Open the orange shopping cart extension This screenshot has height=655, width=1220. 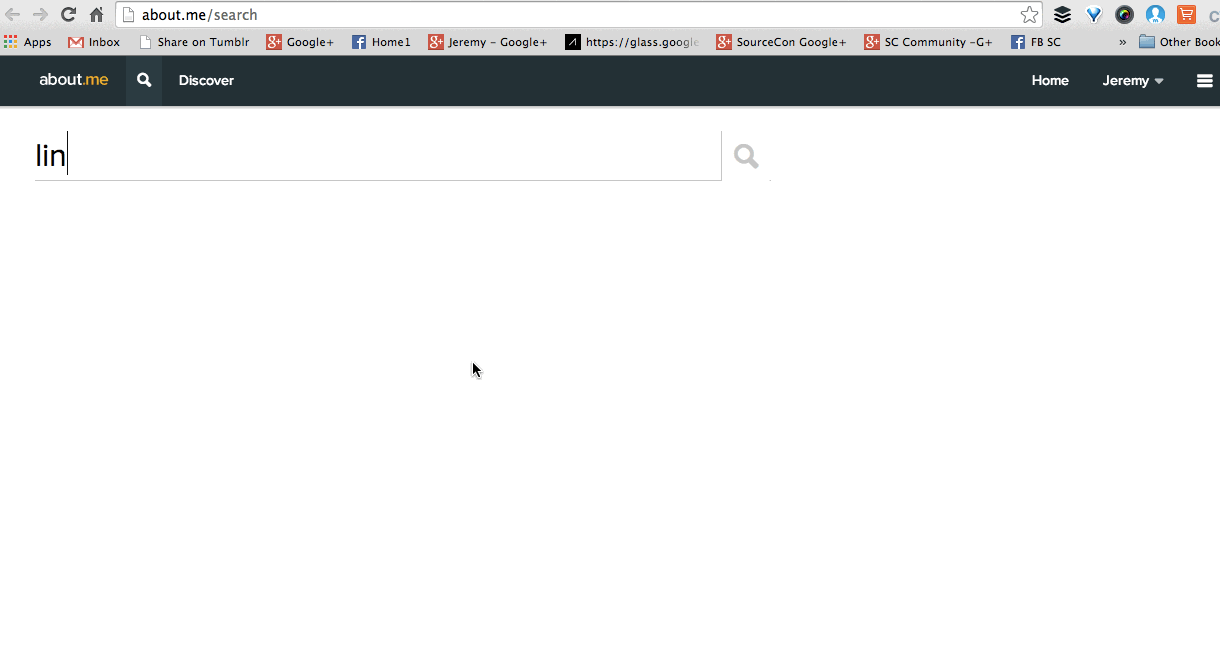pyautogui.click(x=1187, y=14)
